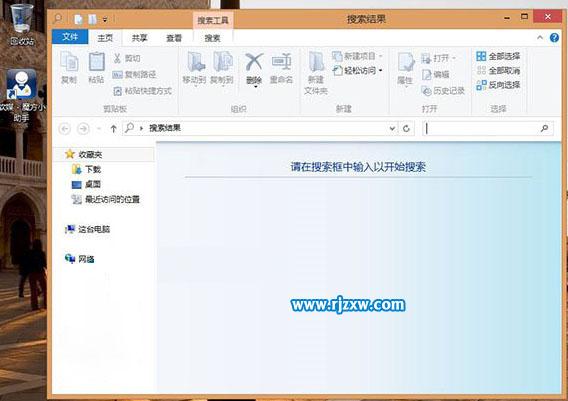Select 下载 downloads in navigation pane
The height and width of the screenshot is (401, 568).
tap(87, 169)
